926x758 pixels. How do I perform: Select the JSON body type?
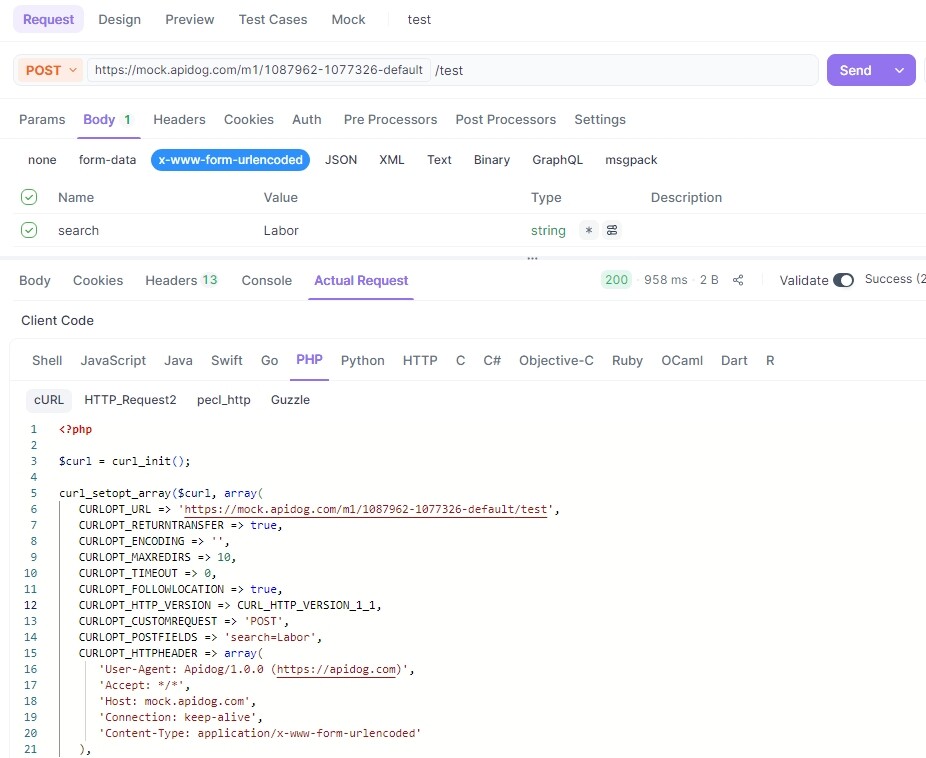coord(341,160)
